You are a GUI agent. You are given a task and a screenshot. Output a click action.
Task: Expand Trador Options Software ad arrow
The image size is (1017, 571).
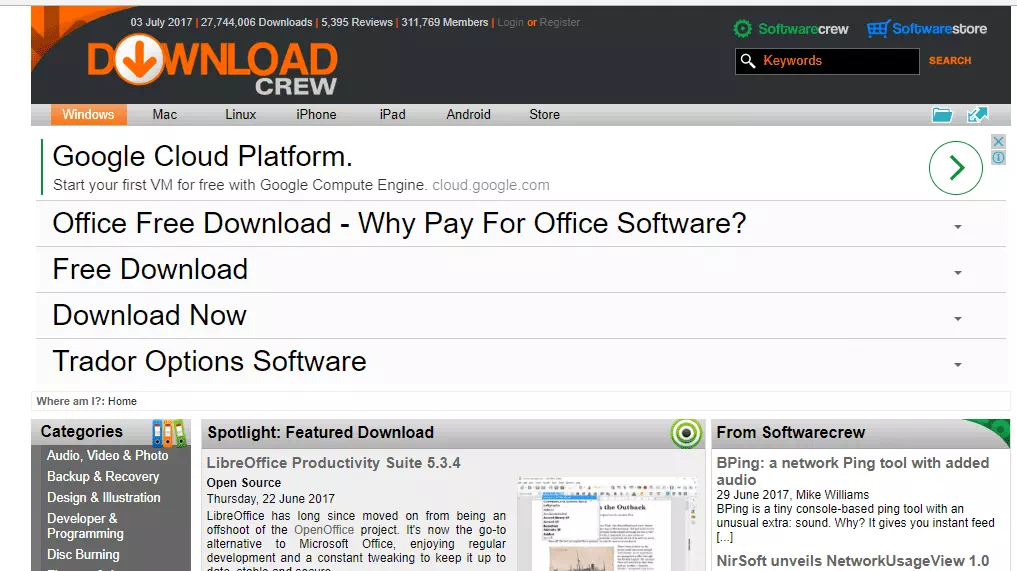click(x=957, y=365)
